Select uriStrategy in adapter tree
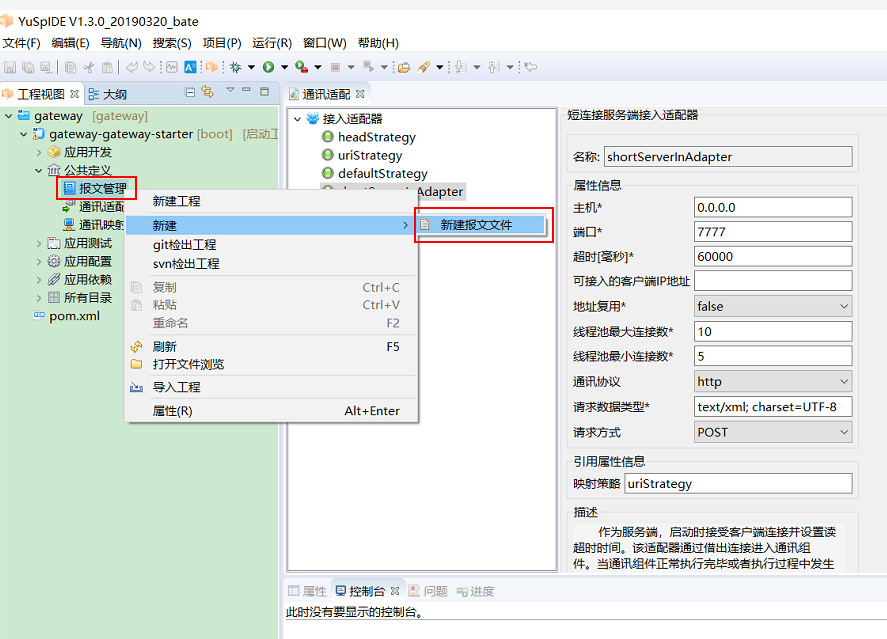The image size is (887, 639). (369, 155)
